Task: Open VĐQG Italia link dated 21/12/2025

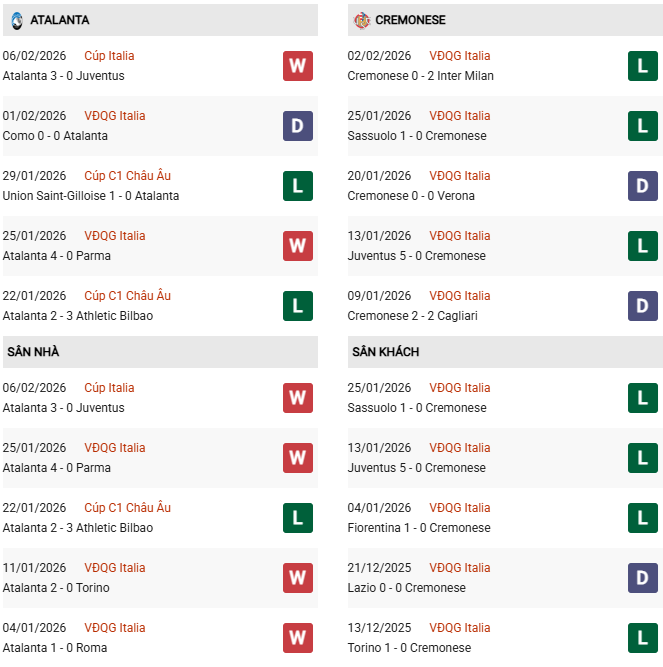Action: (459, 568)
